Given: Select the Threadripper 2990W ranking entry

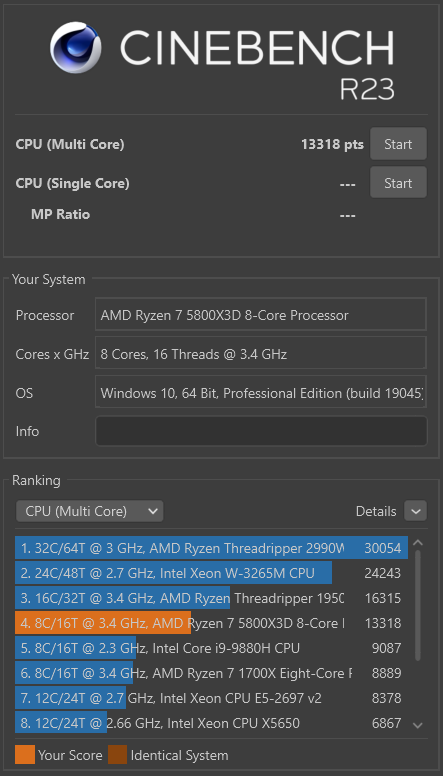Looking at the screenshot, I should point(211,548).
